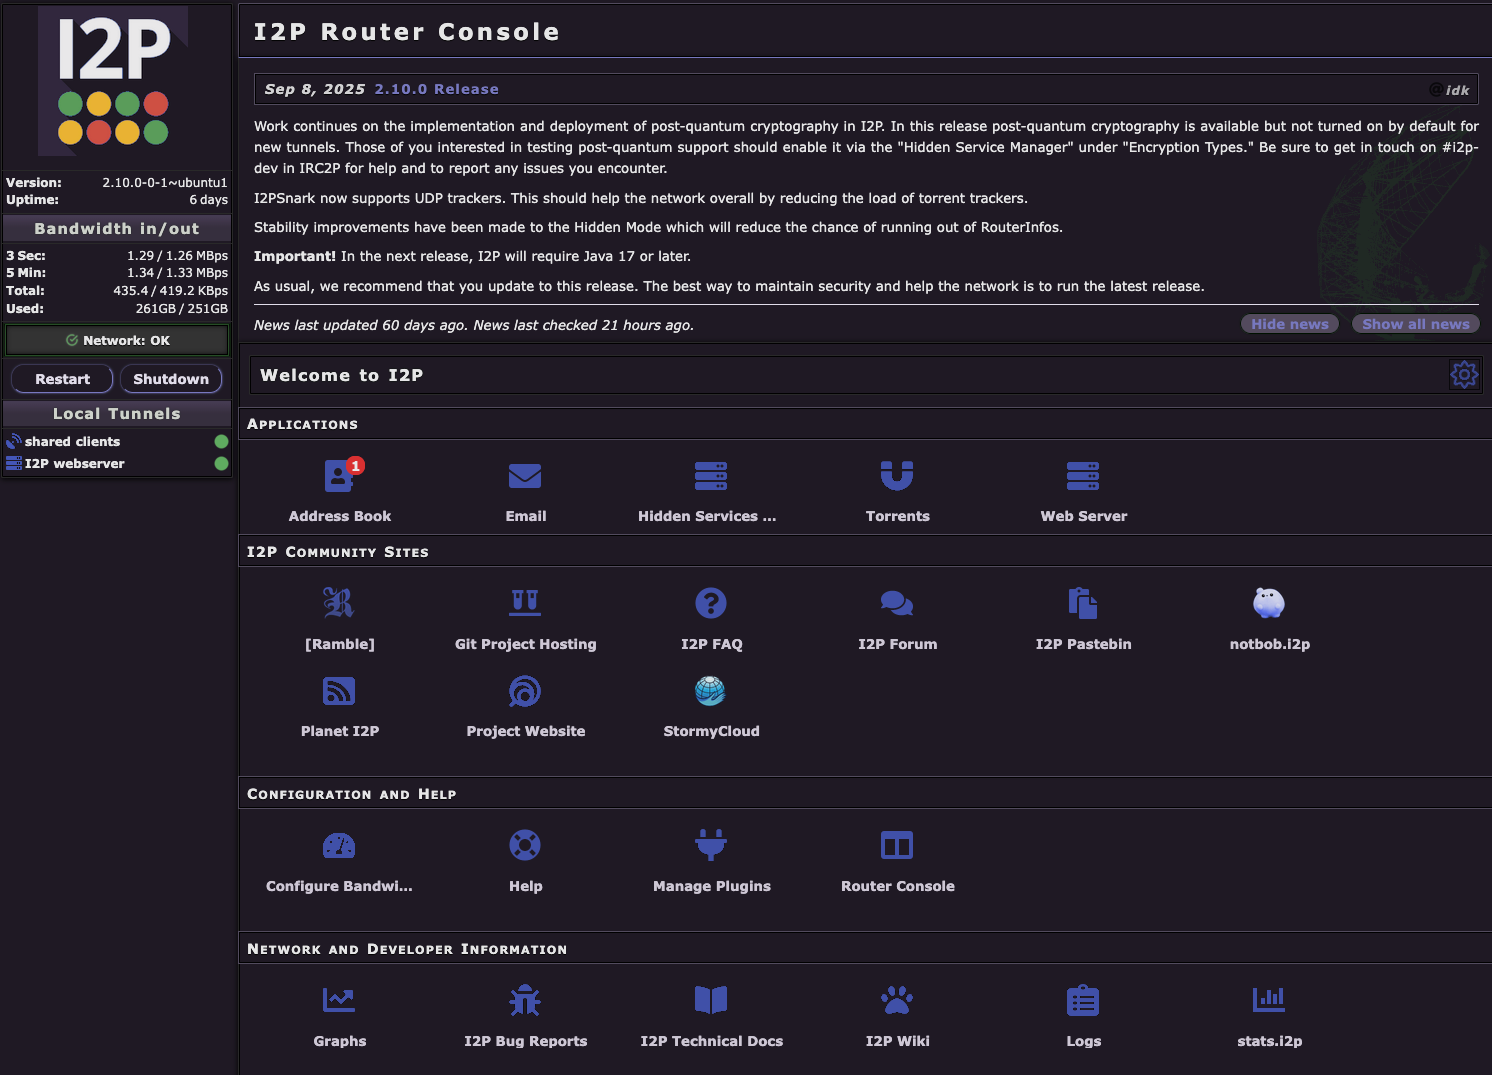Check shared clients tunnel status indicator
This screenshot has height=1075, width=1492.
click(221, 441)
